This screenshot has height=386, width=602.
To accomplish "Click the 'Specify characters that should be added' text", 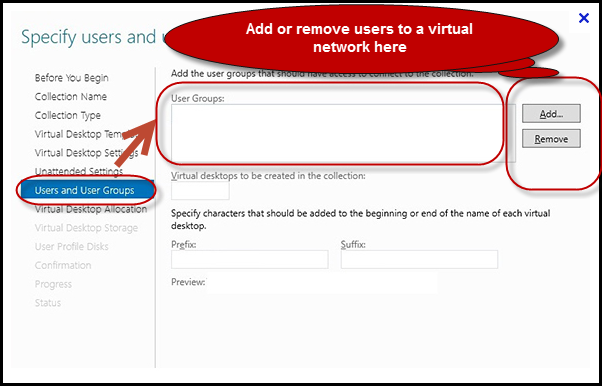I will 361,219.
